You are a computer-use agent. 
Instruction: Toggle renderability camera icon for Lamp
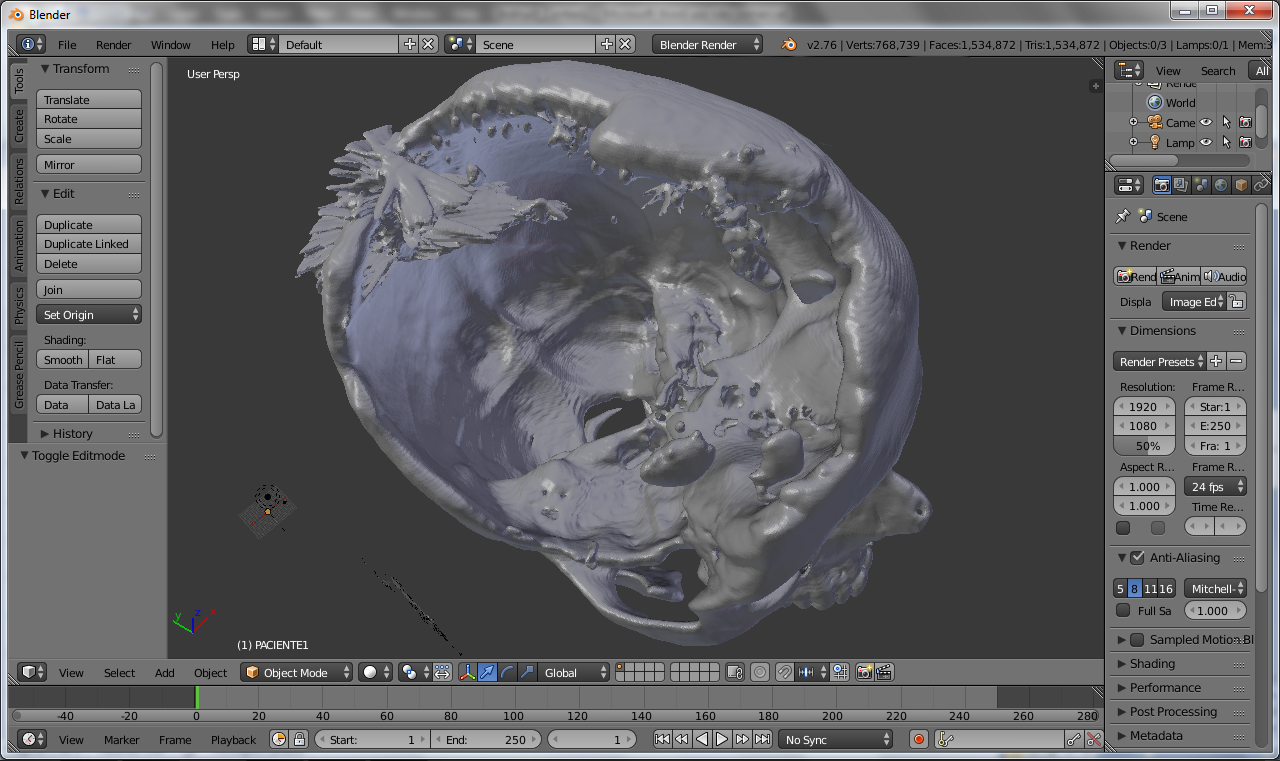(x=1245, y=142)
